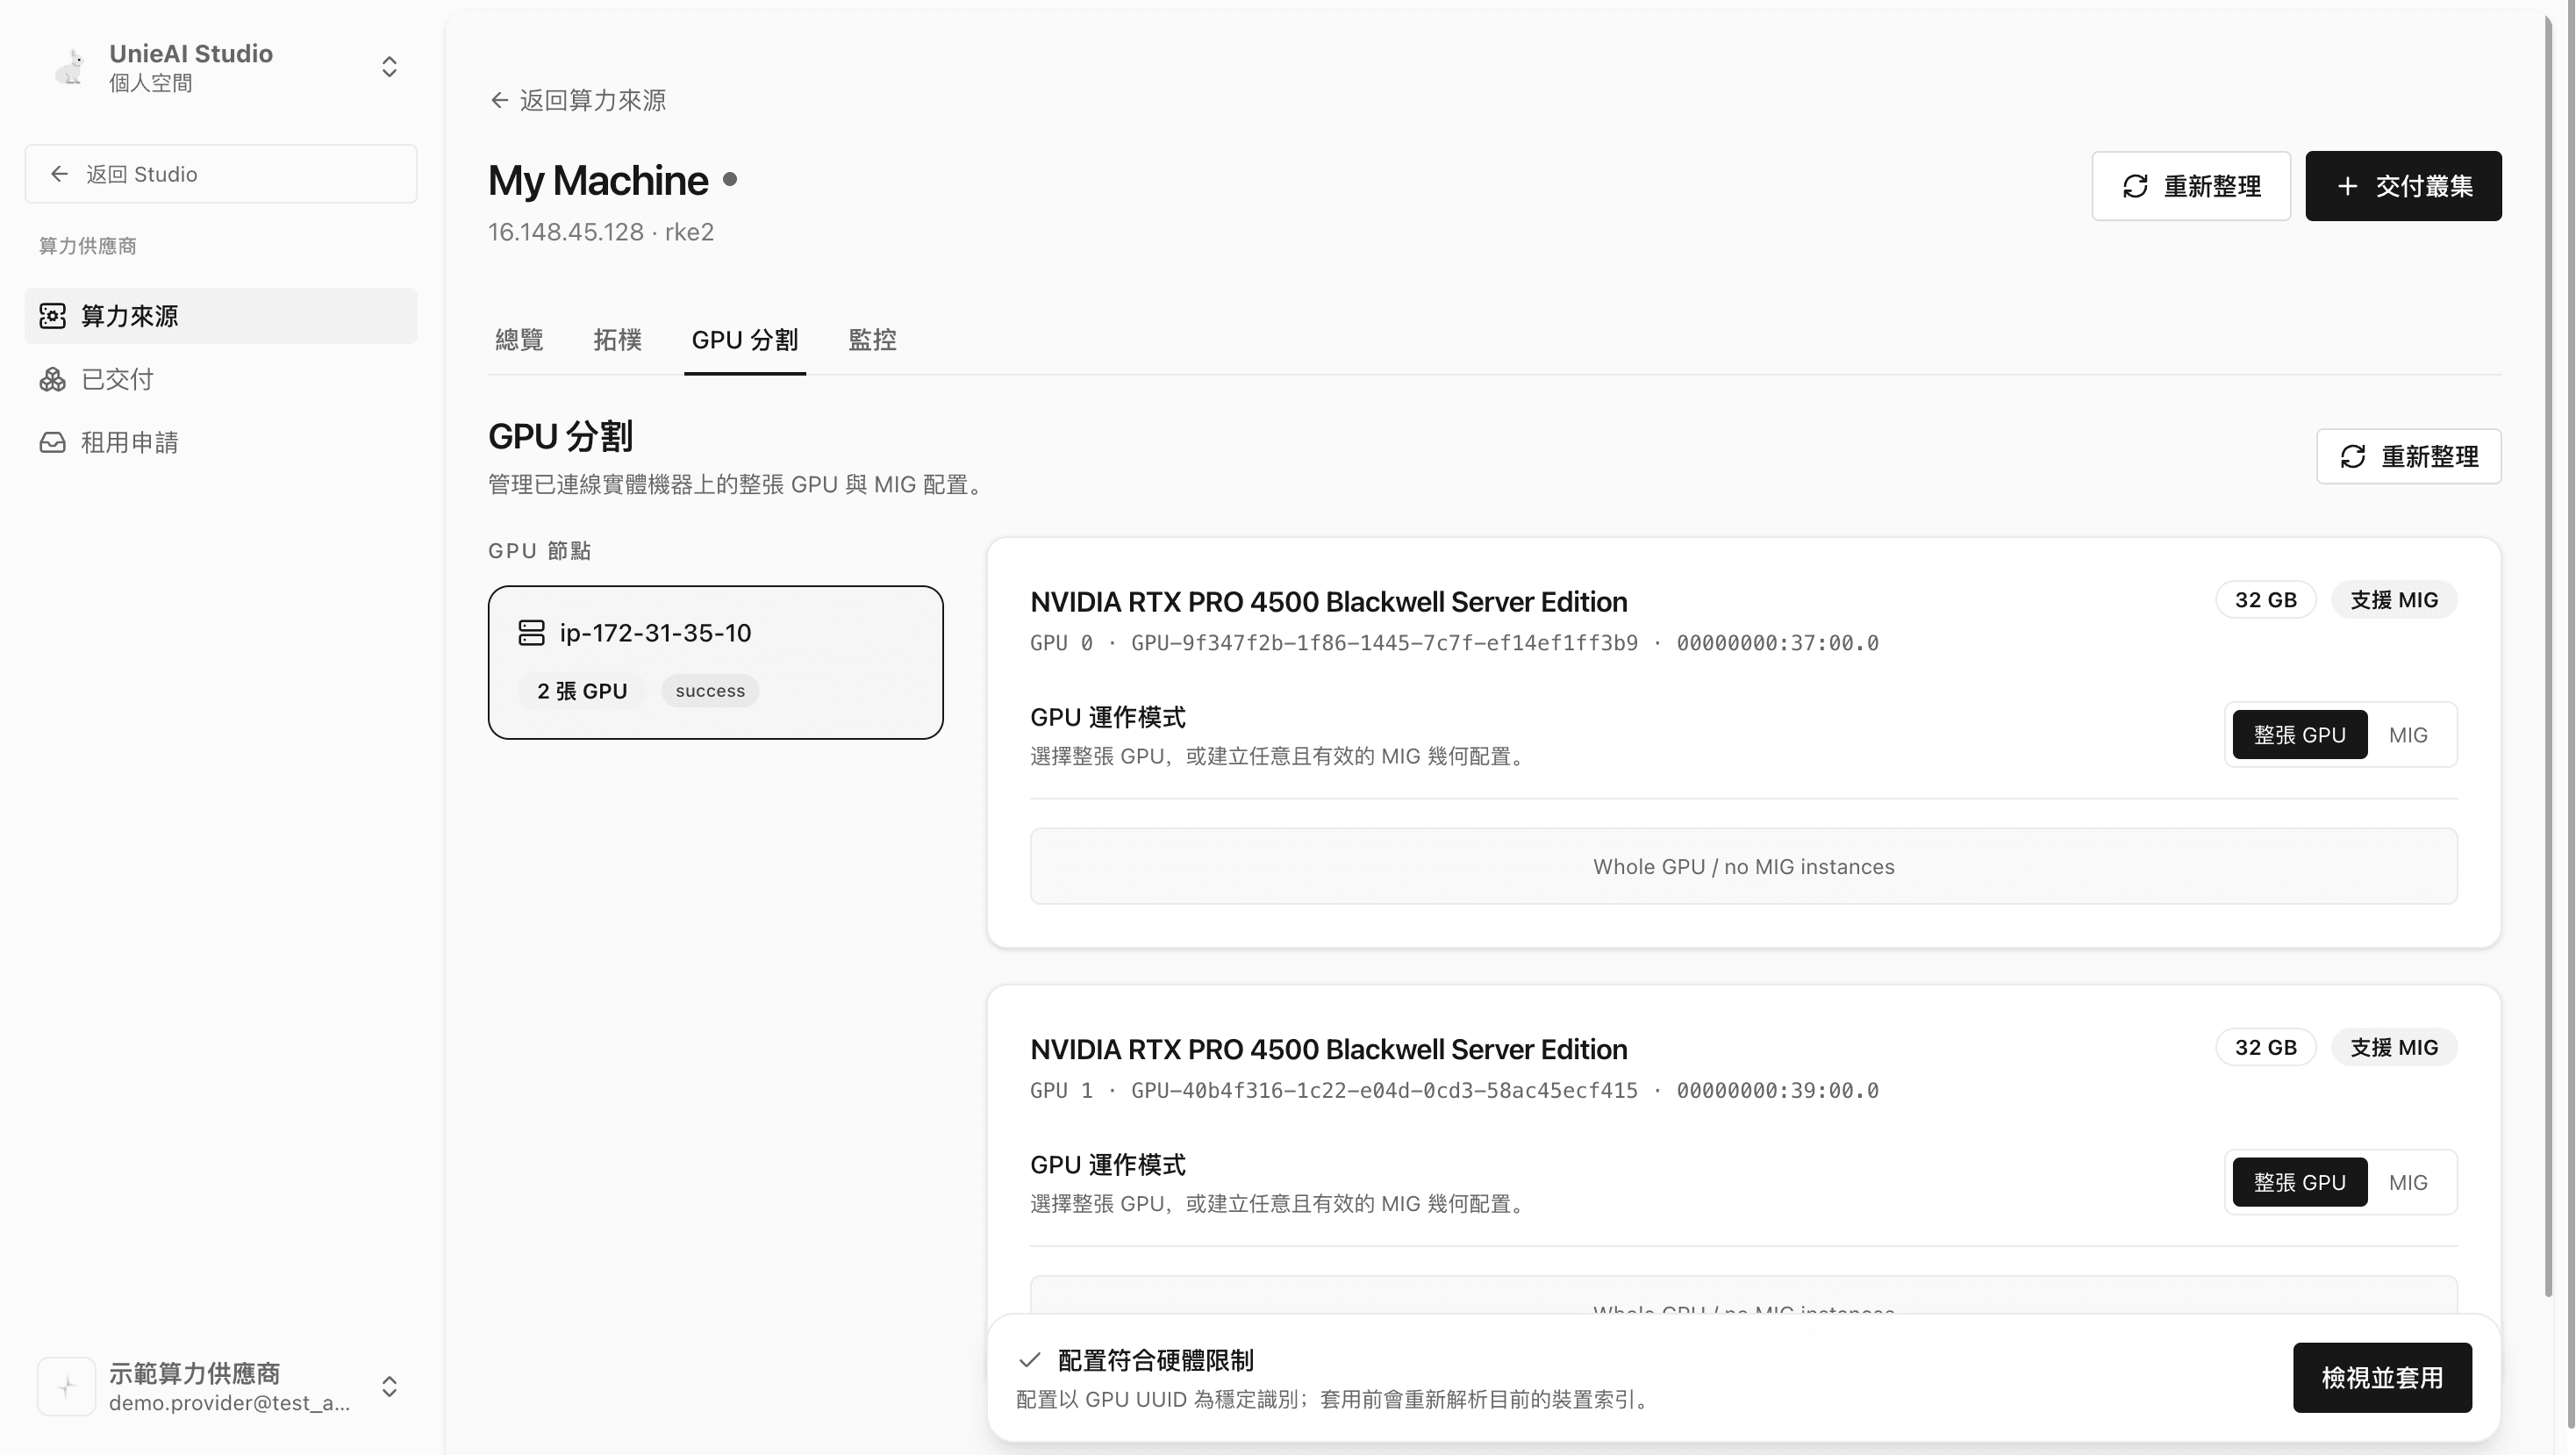The height and width of the screenshot is (1455, 2576).
Task: Click the 檢視並套用 button
Action: coord(2382,1378)
